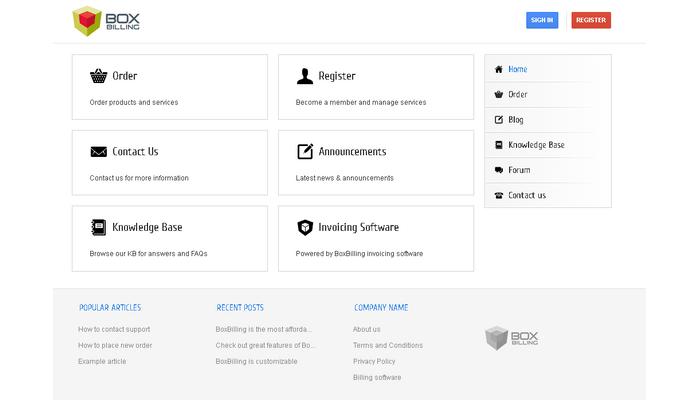Click the pencil icon on Announcements card
Screen dimensions: 700x400
[305, 152]
